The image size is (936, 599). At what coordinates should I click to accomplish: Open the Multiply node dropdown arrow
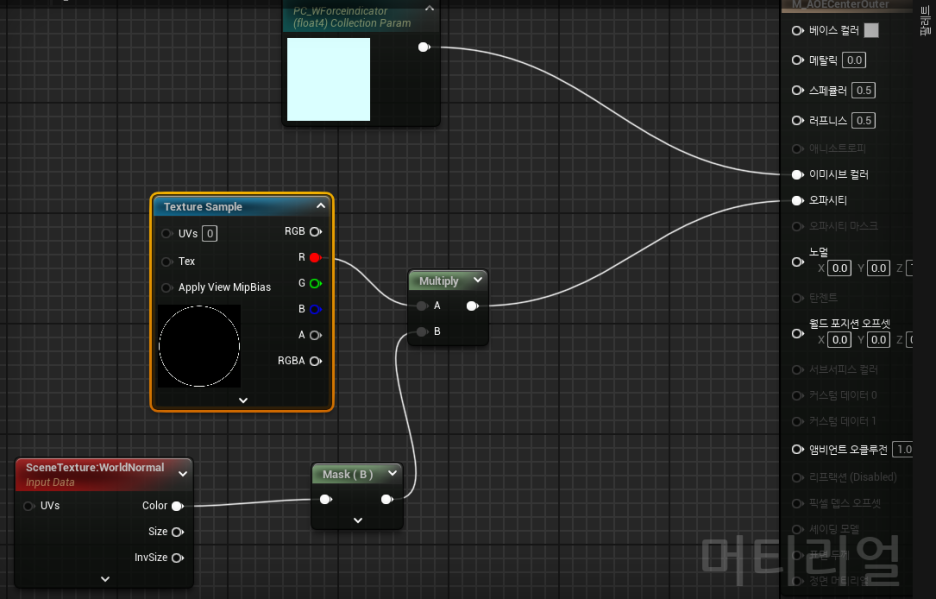pos(478,279)
